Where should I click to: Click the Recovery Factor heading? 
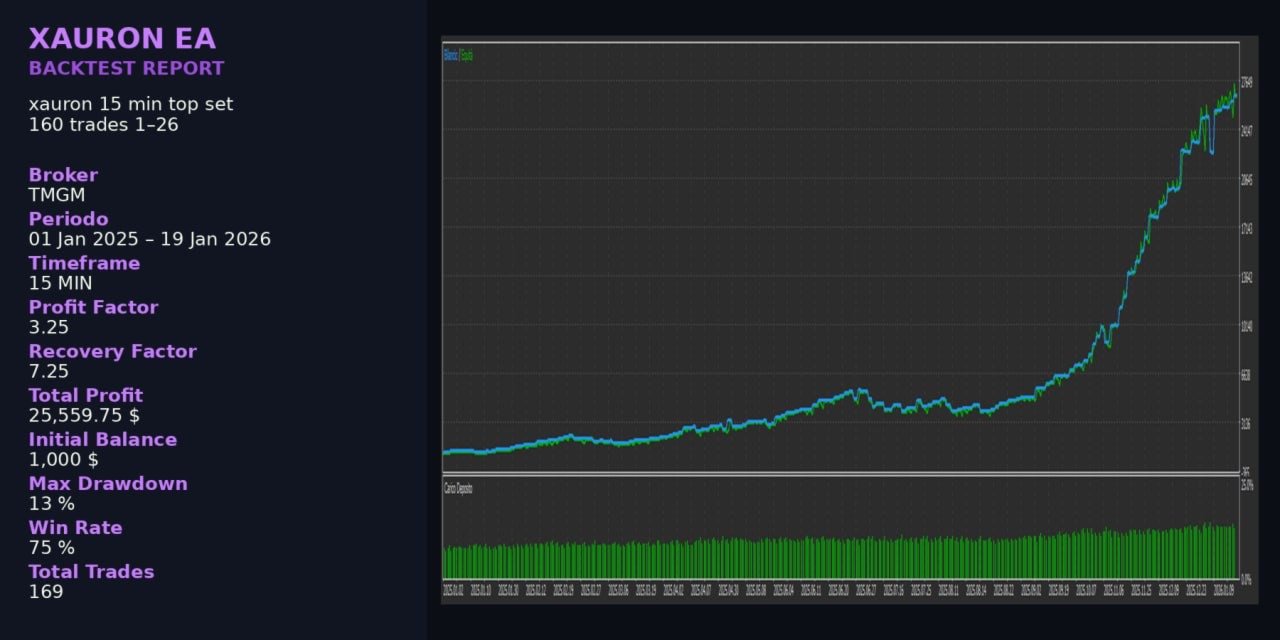click(x=112, y=351)
